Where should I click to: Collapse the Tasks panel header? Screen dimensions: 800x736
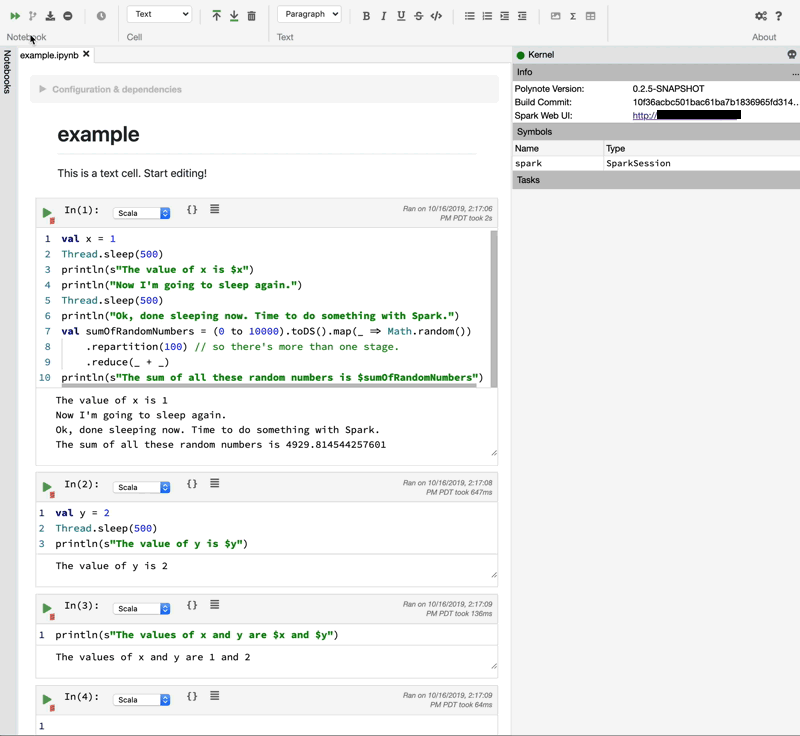(x=656, y=180)
